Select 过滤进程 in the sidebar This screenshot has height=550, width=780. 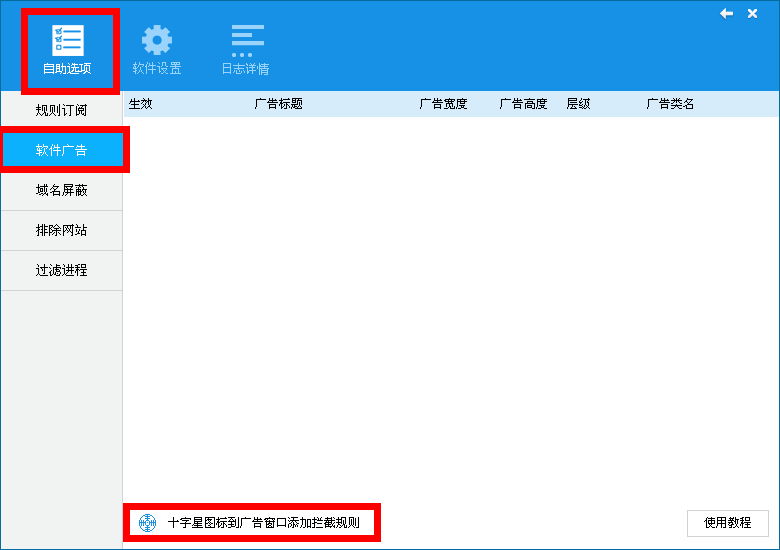coord(62,270)
